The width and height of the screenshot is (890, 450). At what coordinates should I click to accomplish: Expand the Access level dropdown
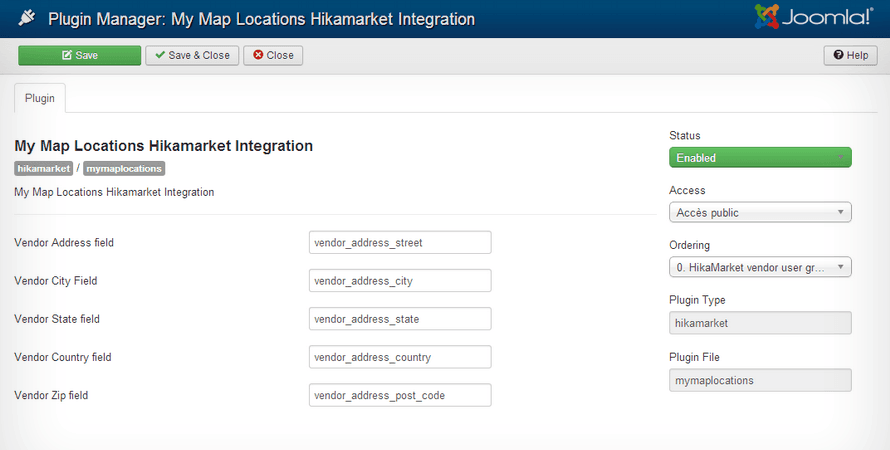tap(759, 212)
